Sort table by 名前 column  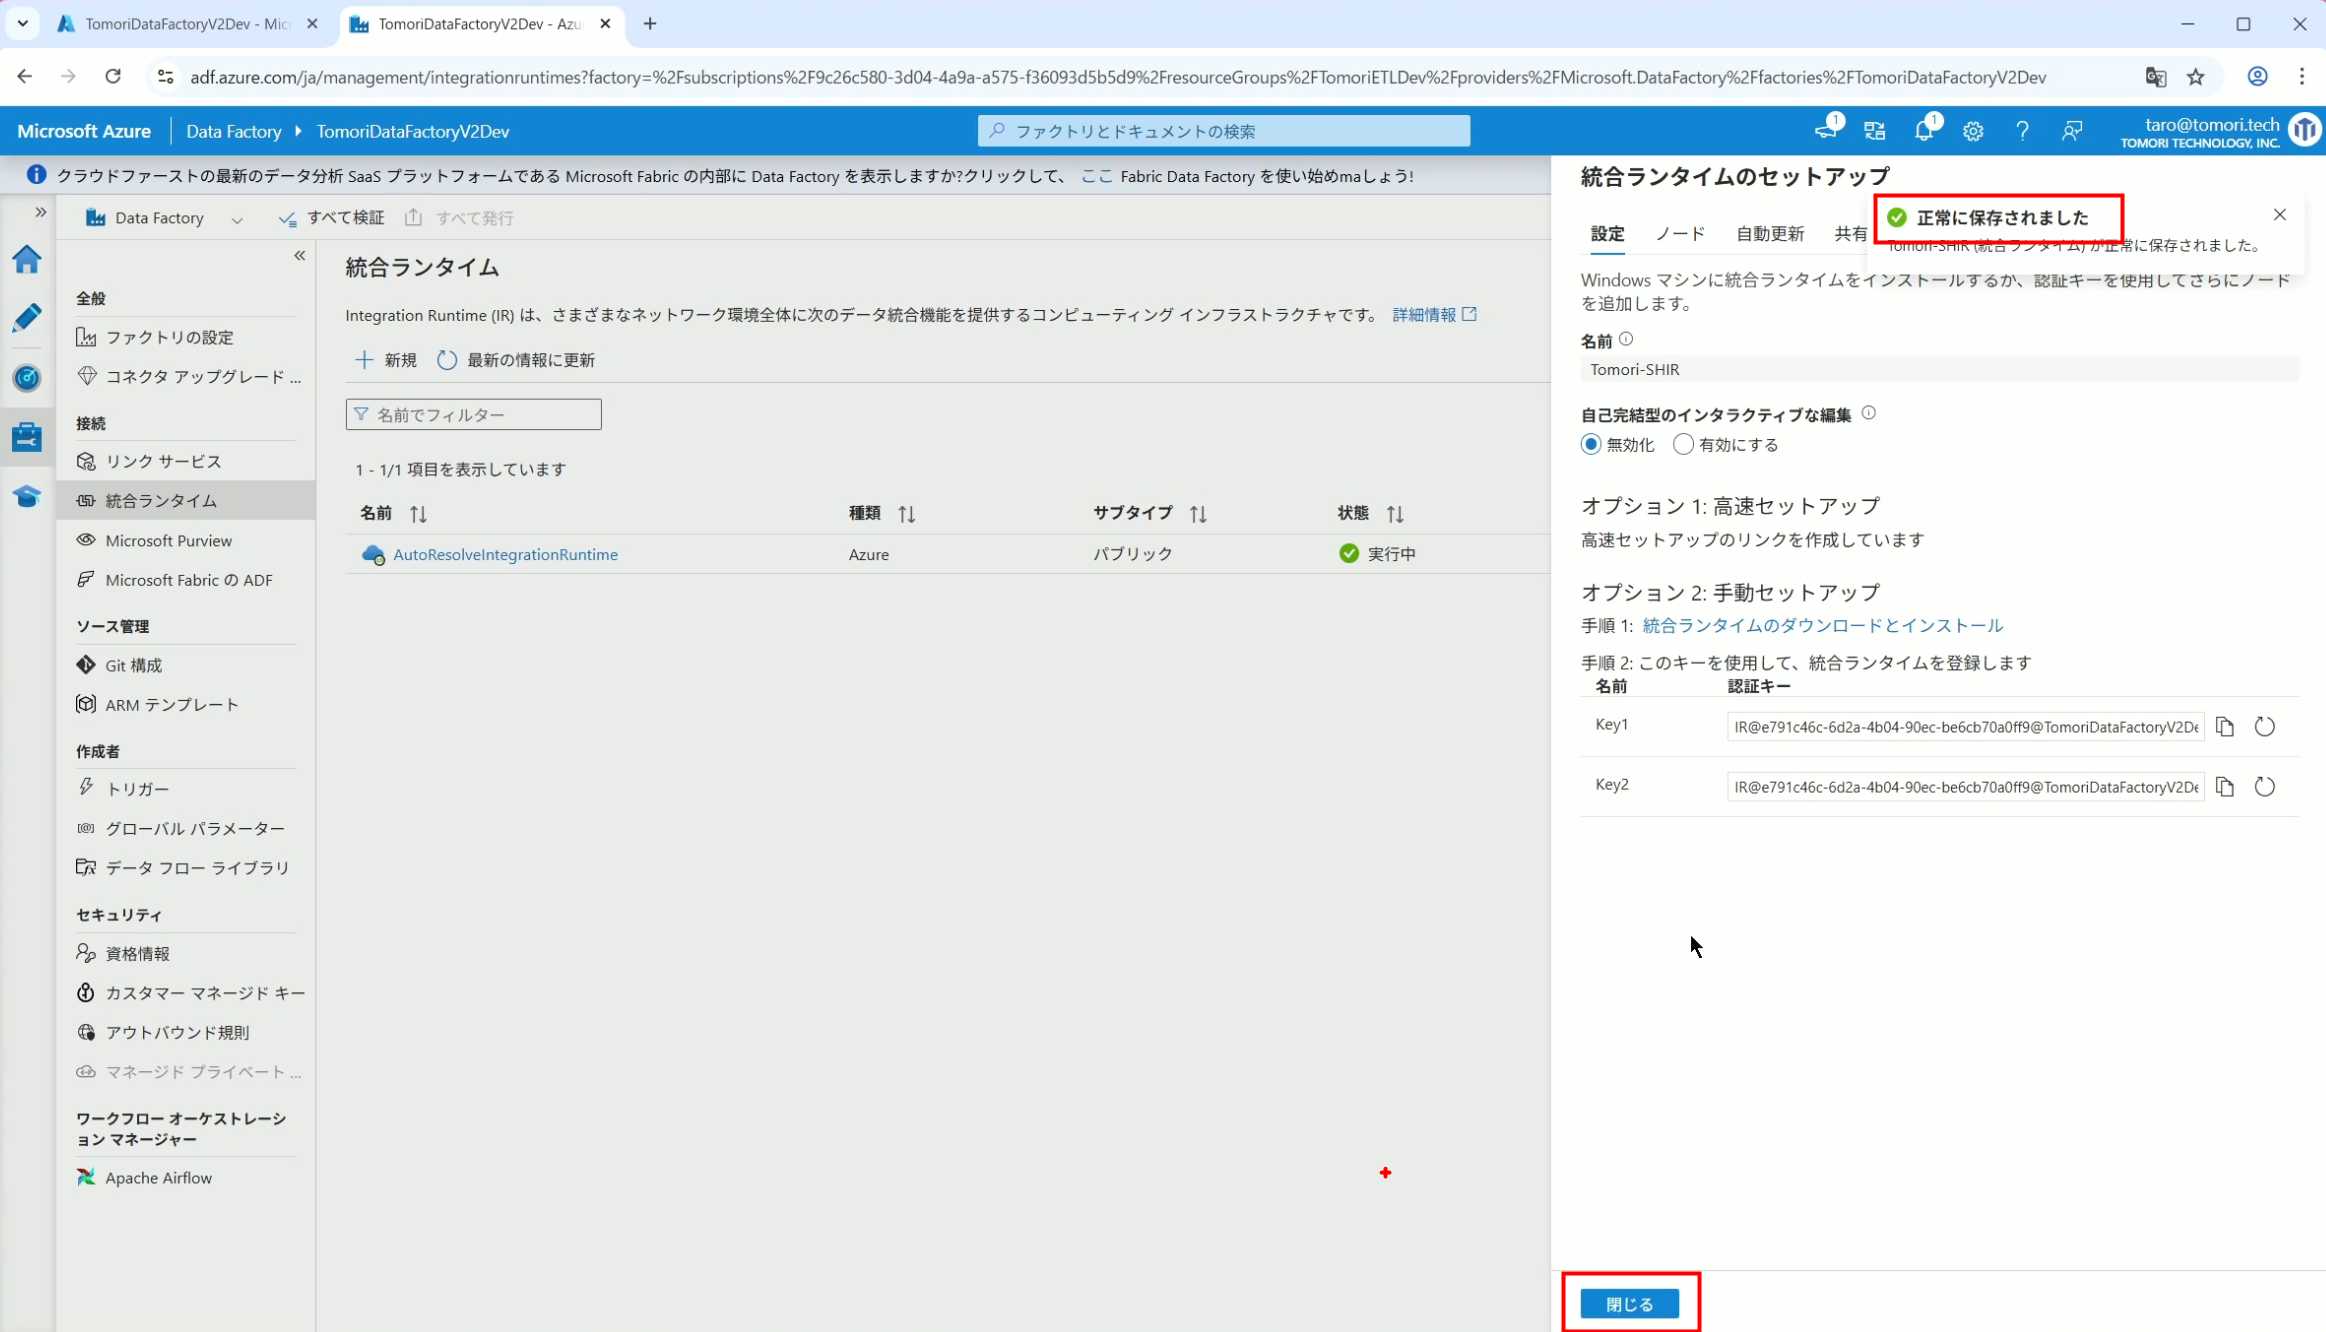(418, 514)
